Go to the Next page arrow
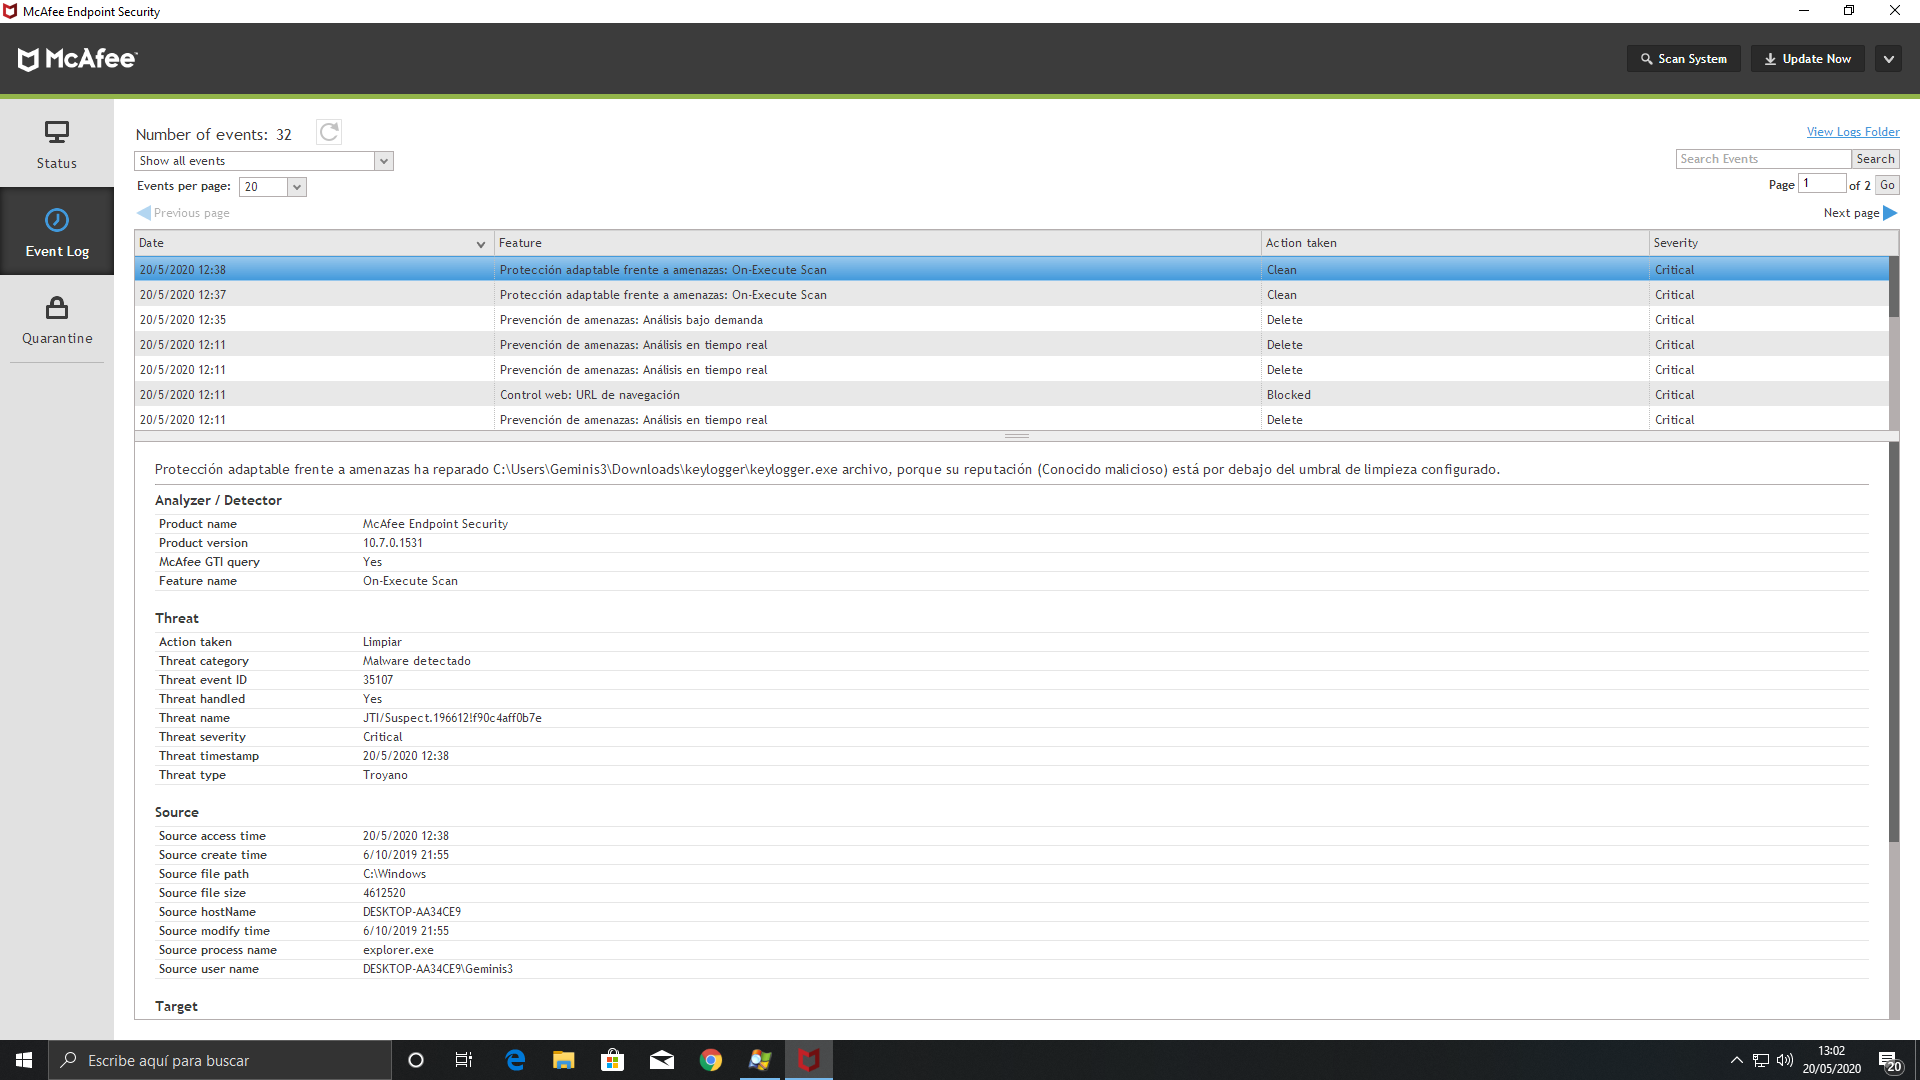Viewport: 1920px width, 1080px height. (1889, 213)
